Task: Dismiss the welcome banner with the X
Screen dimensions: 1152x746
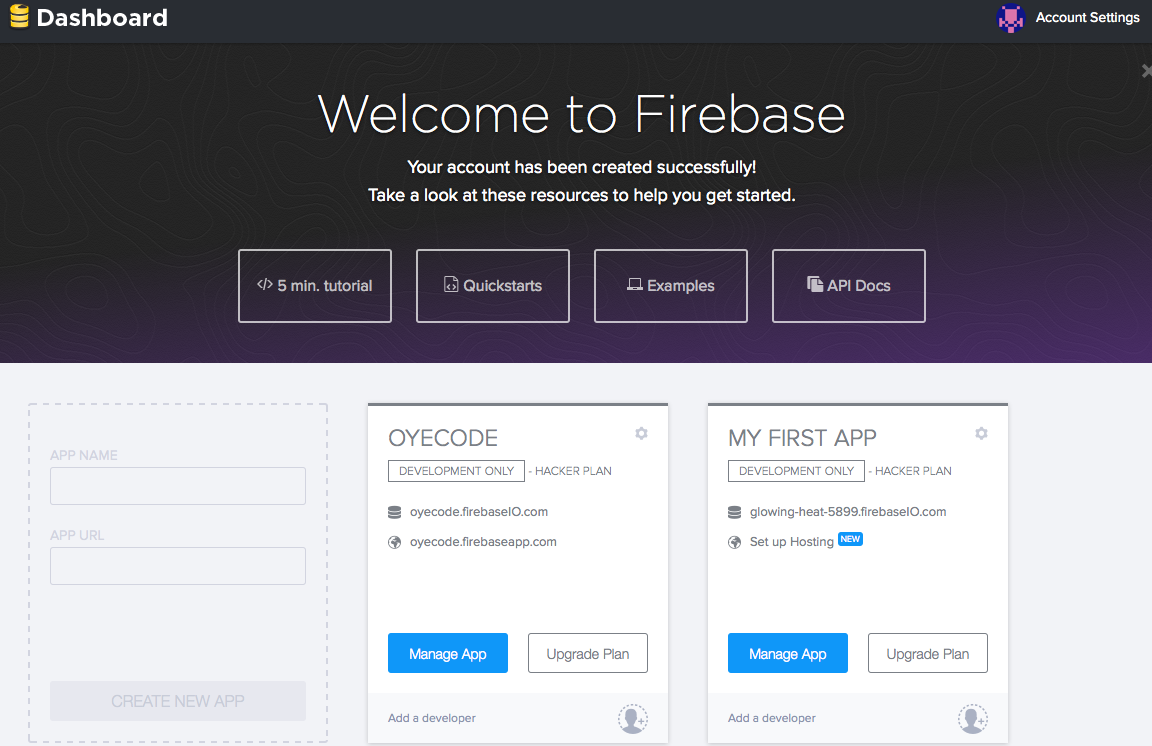Action: [x=1146, y=71]
